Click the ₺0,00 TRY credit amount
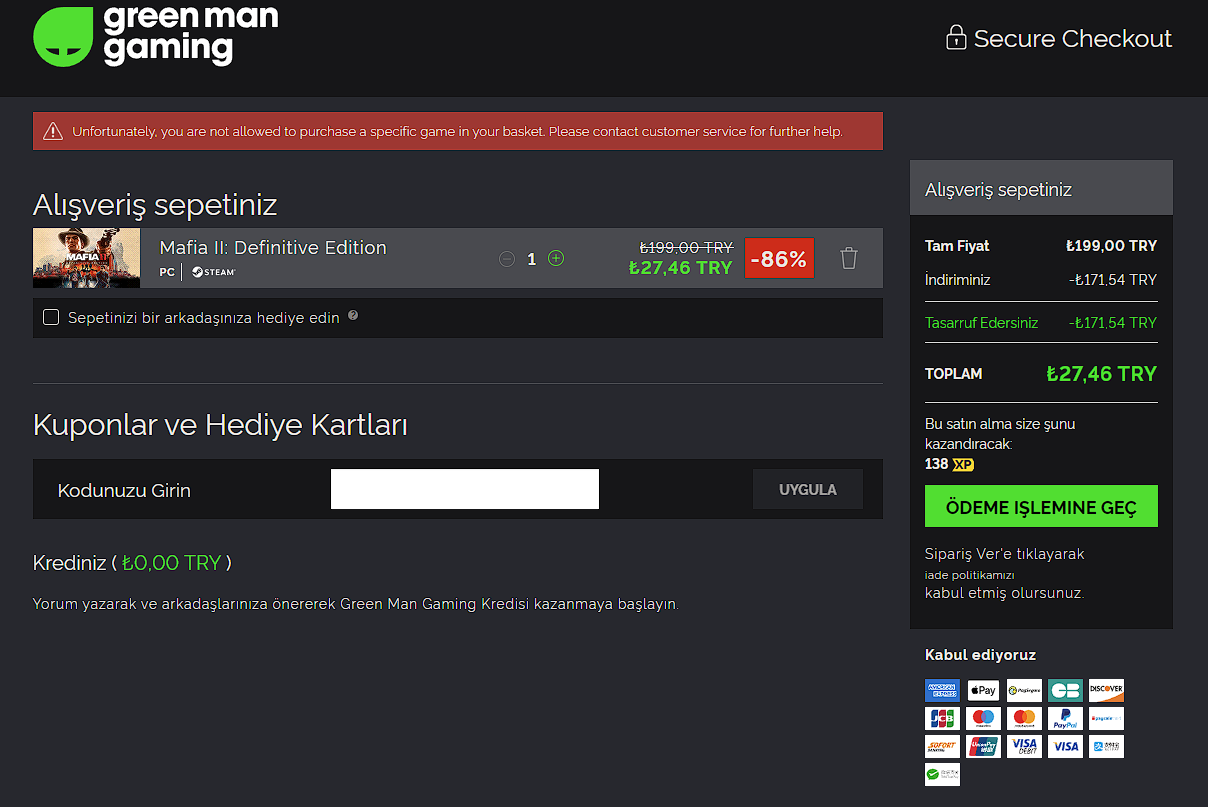 (171, 563)
